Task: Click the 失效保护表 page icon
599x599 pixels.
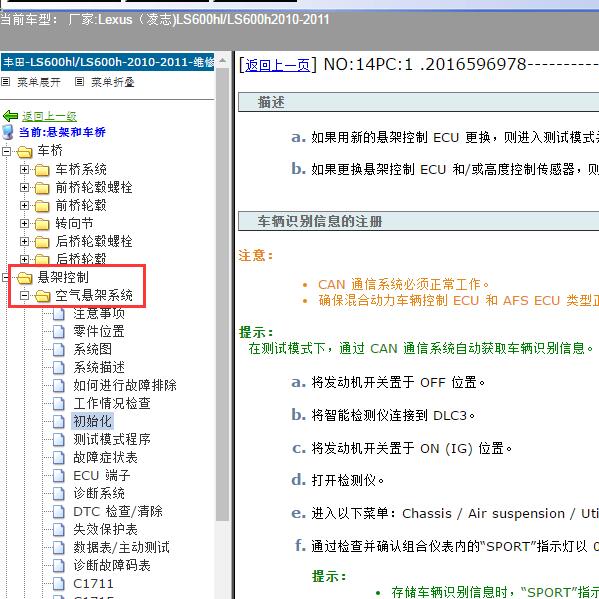Action: (x=58, y=529)
